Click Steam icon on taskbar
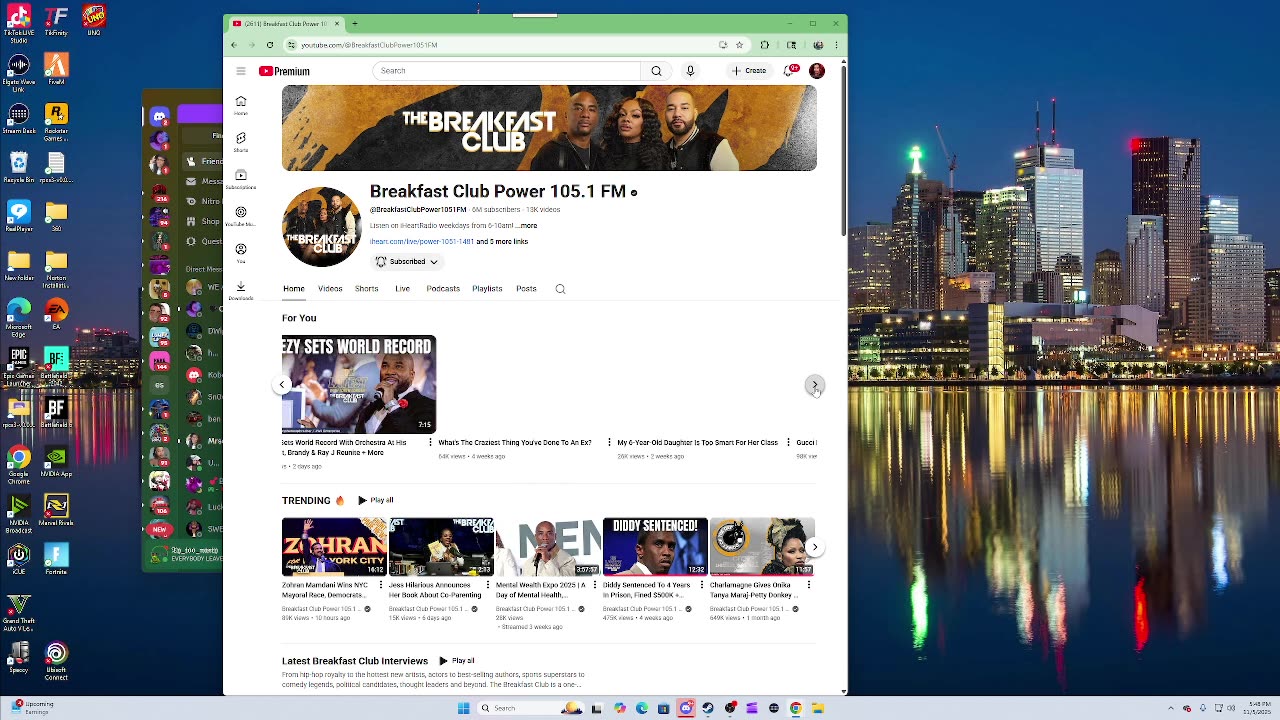Screen dimensions: 1280x720 [708, 708]
